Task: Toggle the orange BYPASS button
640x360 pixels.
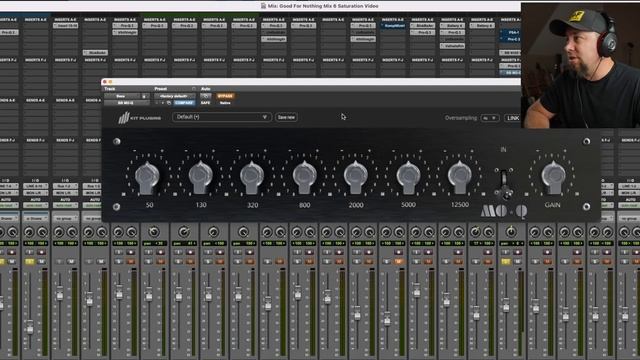Action: pyautogui.click(x=225, y=96)
